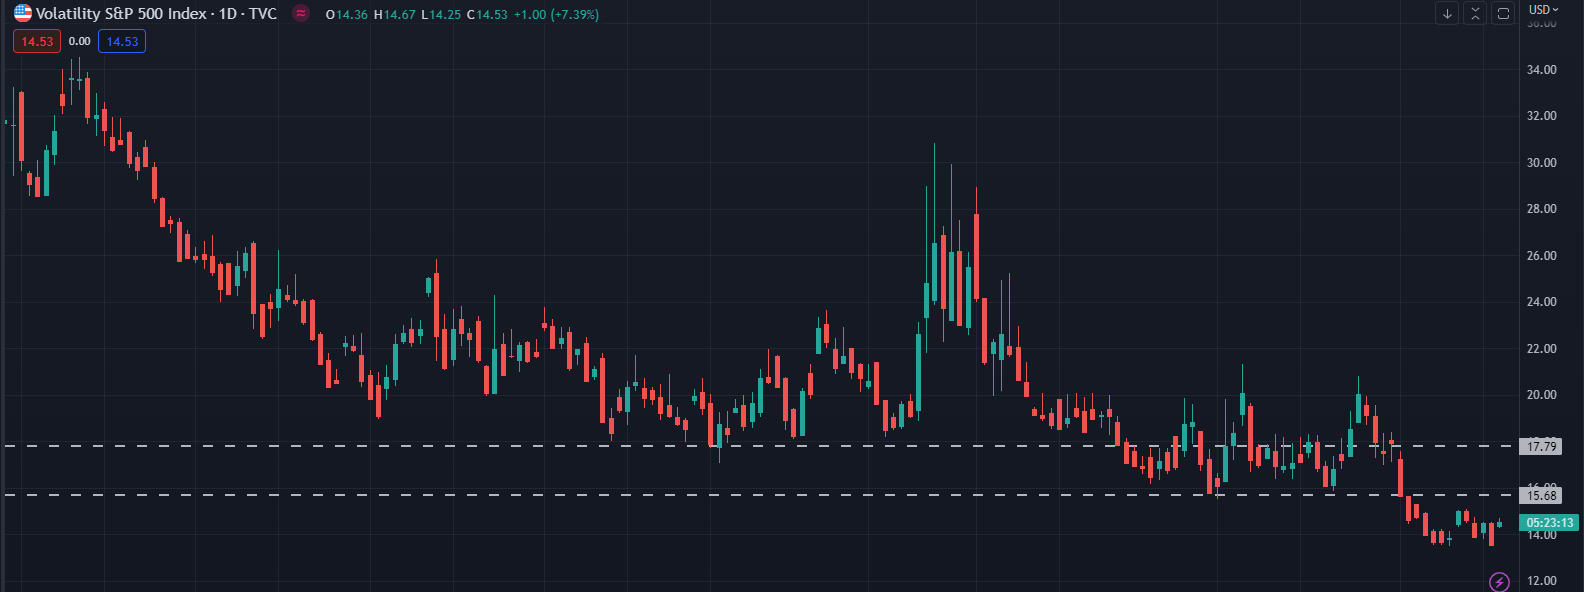Click the blue 14.53 buy price button
The image size is (1584, 592).
pos(122,41)
